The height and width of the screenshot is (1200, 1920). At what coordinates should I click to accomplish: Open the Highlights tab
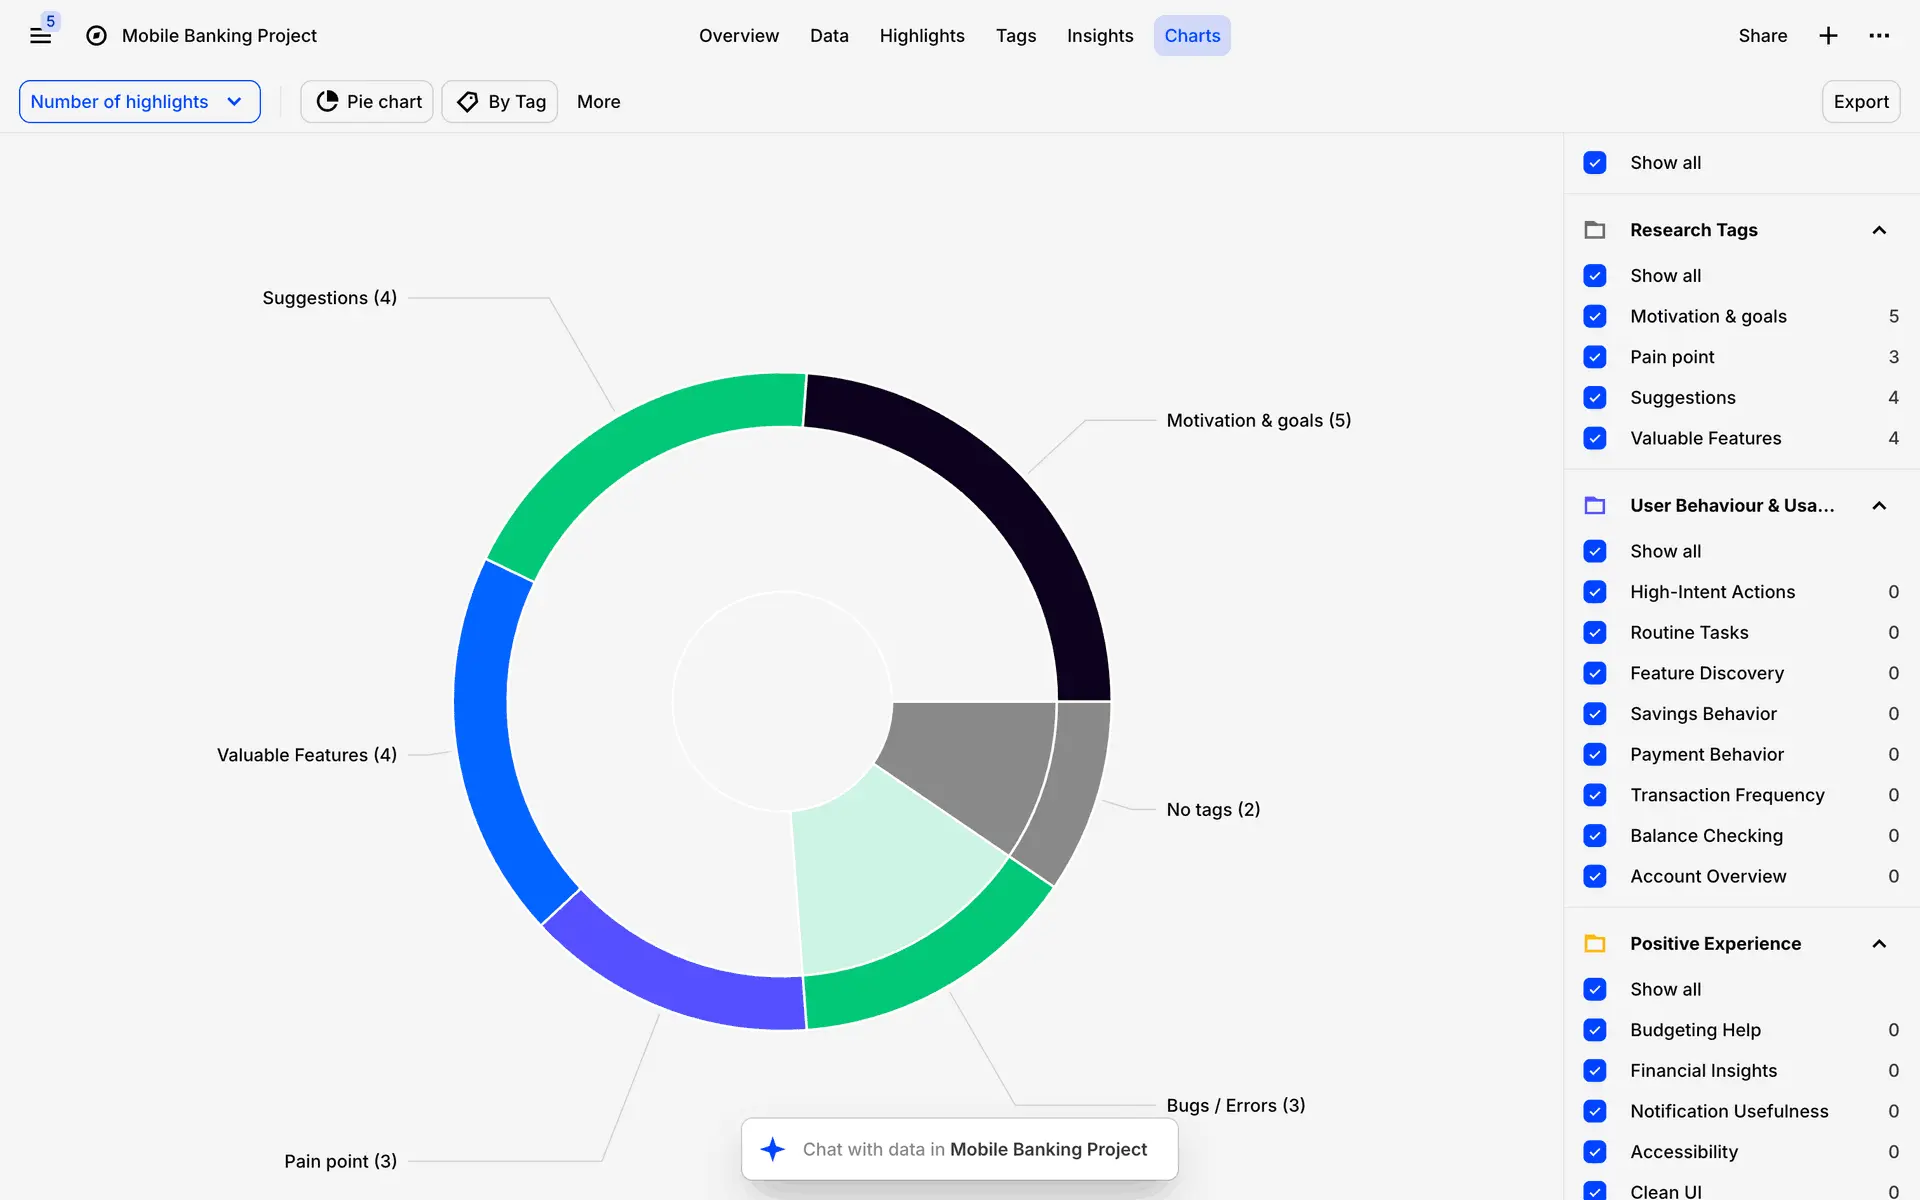pos(921,36)
